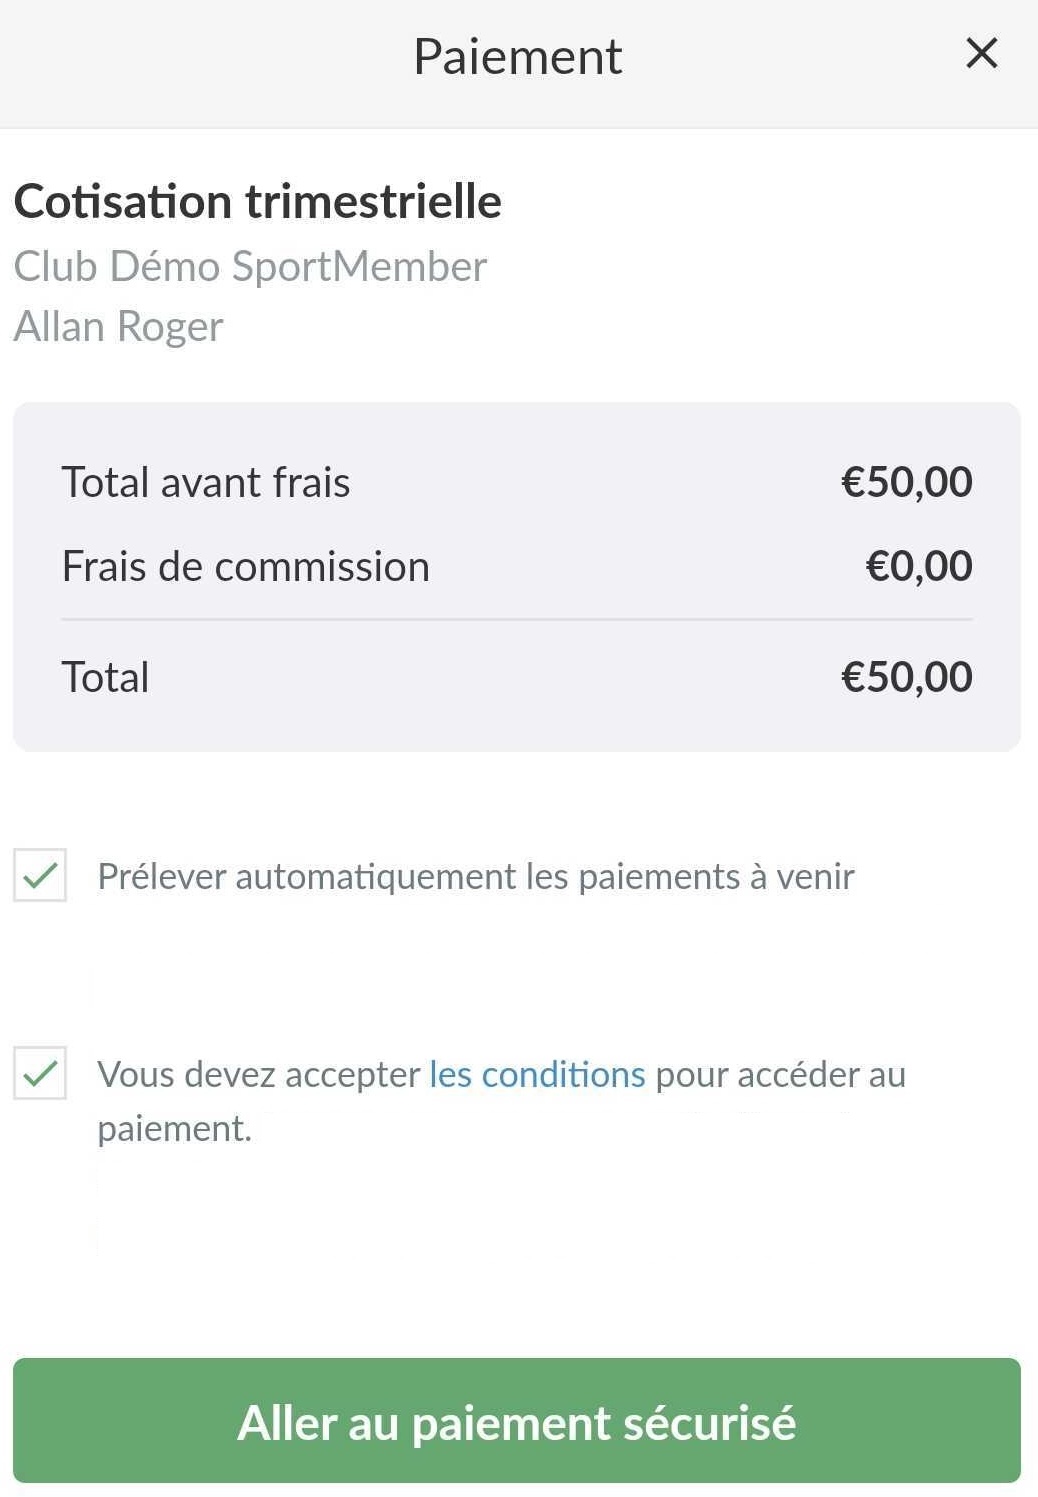Click the "Total avant frais" label
Viewport: 1038px width, 1497px height.
(x=206, y=482)
